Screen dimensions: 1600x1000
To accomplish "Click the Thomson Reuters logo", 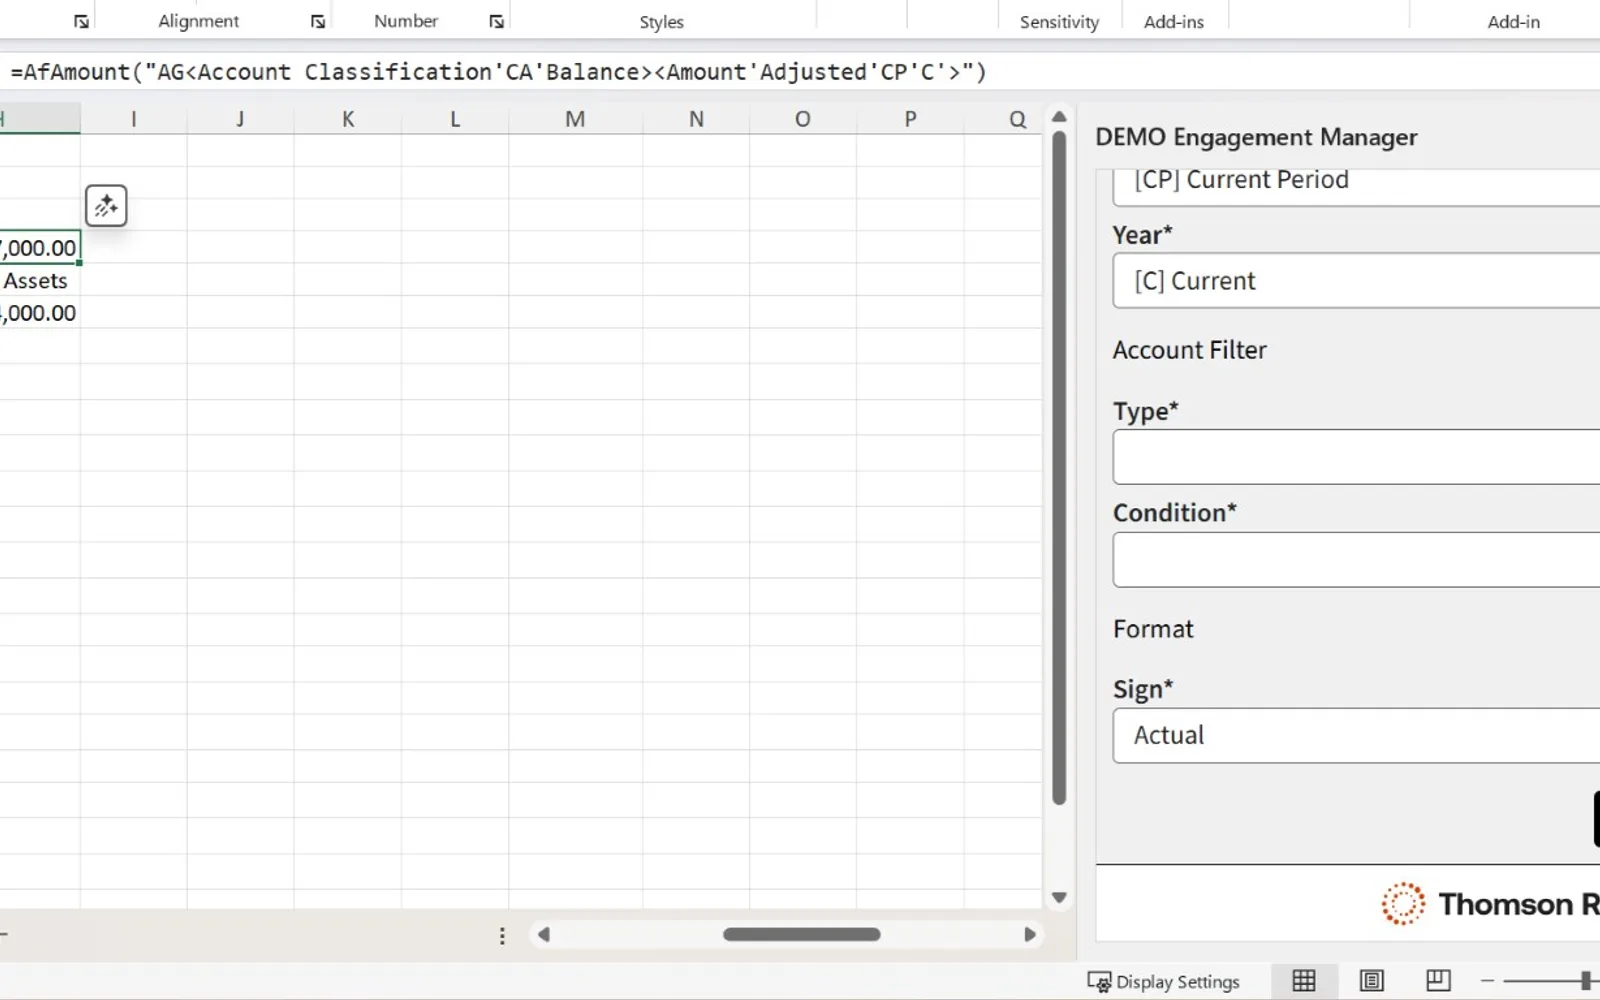I will tap(1490, 904).
